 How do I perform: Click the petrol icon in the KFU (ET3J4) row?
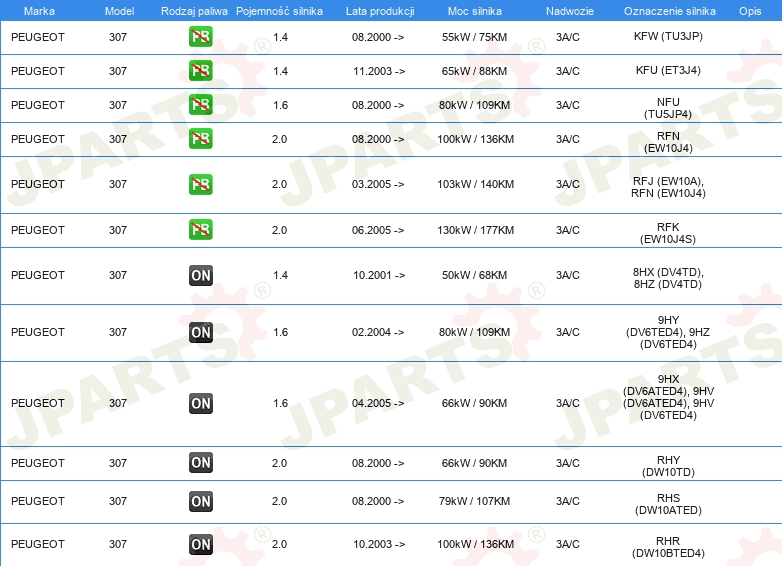tap(200, 71)
